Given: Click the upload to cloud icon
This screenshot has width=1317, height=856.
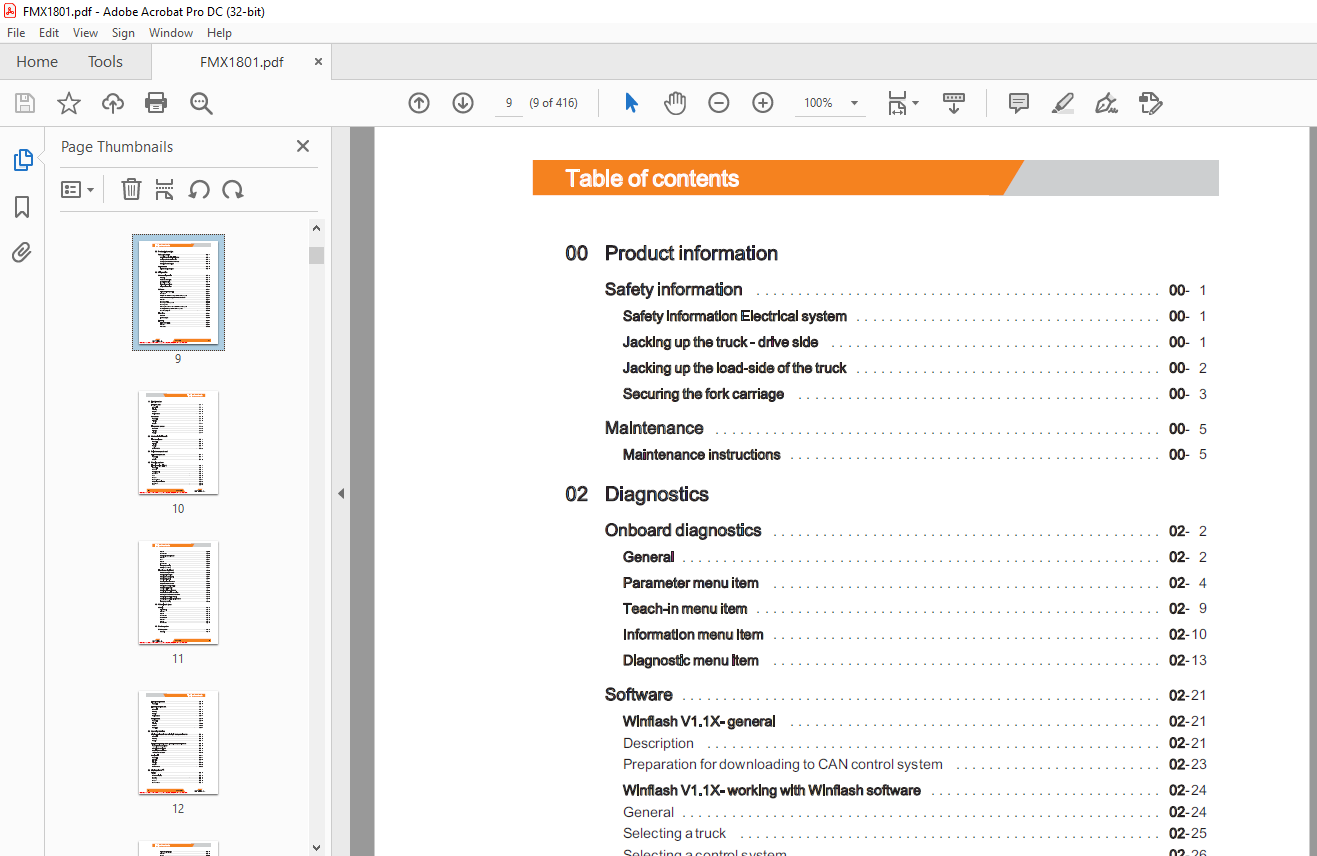Looking at the screenshot, I should pyautogui.click(x=113, y=103).
